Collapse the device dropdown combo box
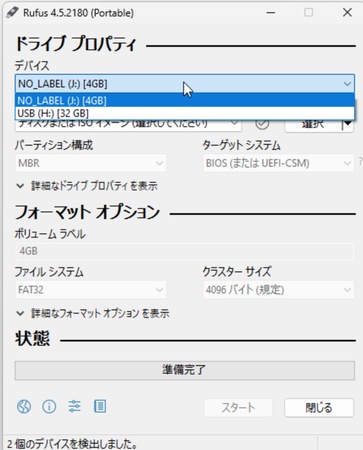The width and height of the screenshot is (363, 450). pos(185,84)
